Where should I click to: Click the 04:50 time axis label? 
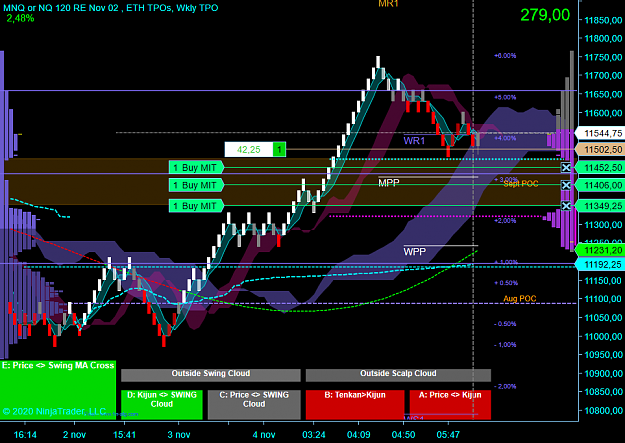pyautogui.click(x=403, y=435)
